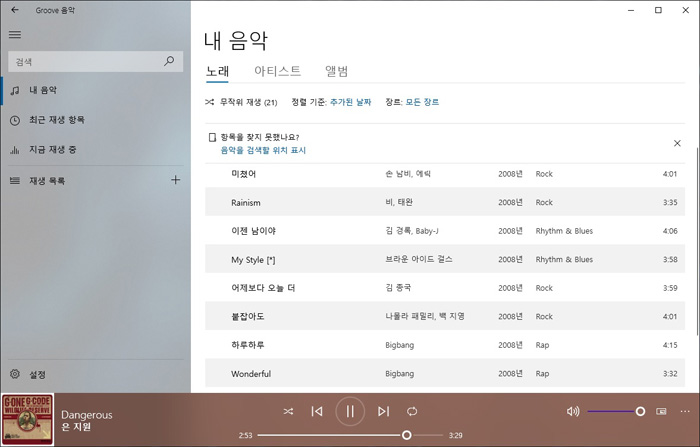Click Bigbang artist in 하루하루 row
The image size is (700, 447).
400,345
